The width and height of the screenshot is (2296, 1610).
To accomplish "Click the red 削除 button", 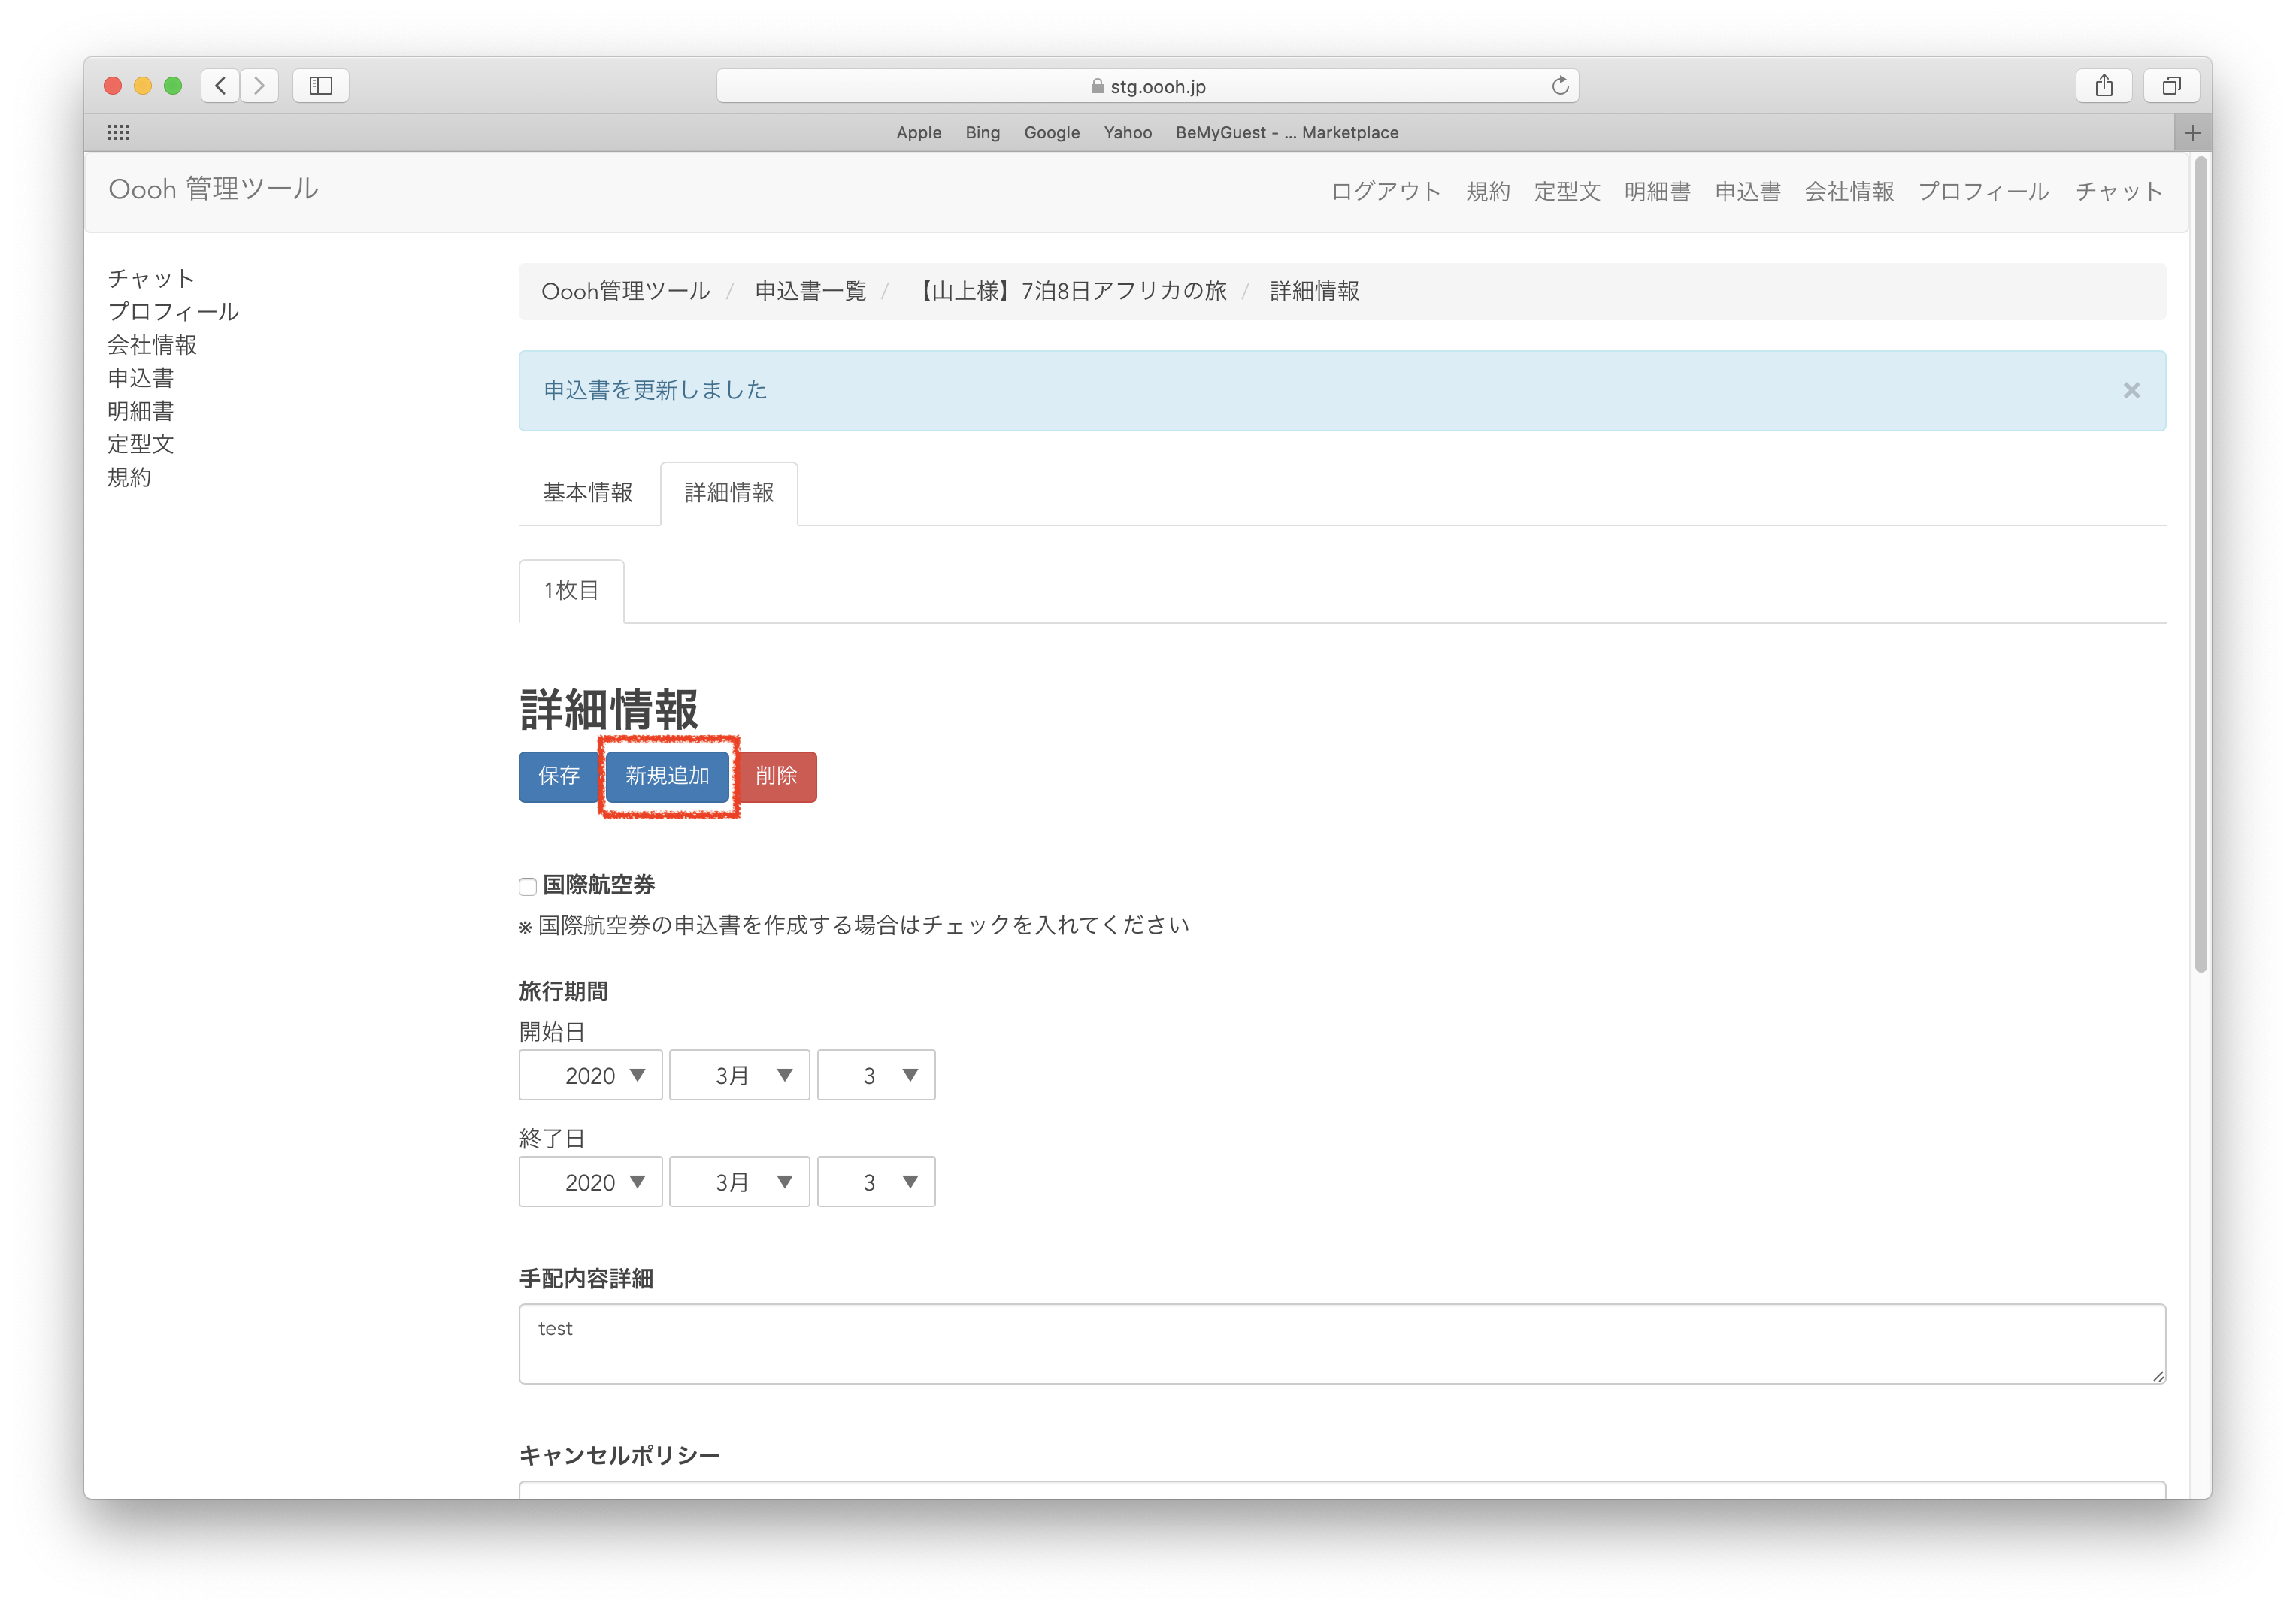I will [x=776, y=776].
